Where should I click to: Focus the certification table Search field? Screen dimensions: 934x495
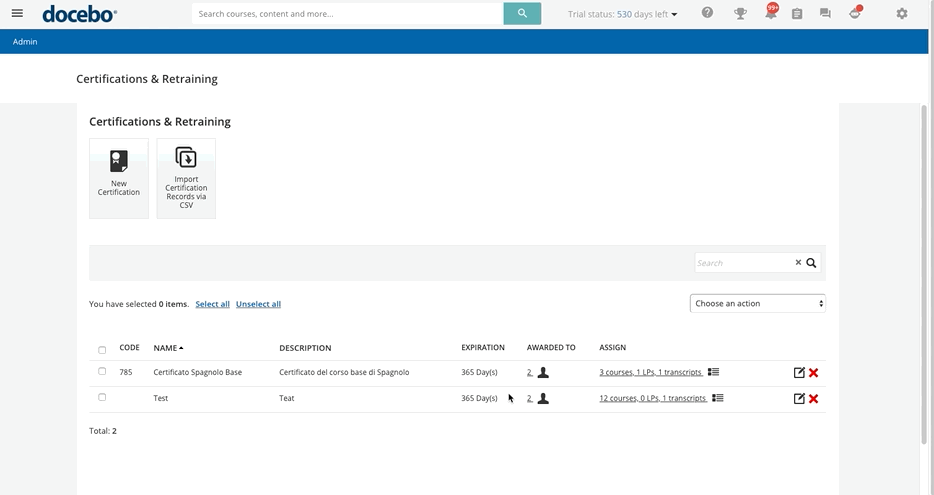point(745,263)
